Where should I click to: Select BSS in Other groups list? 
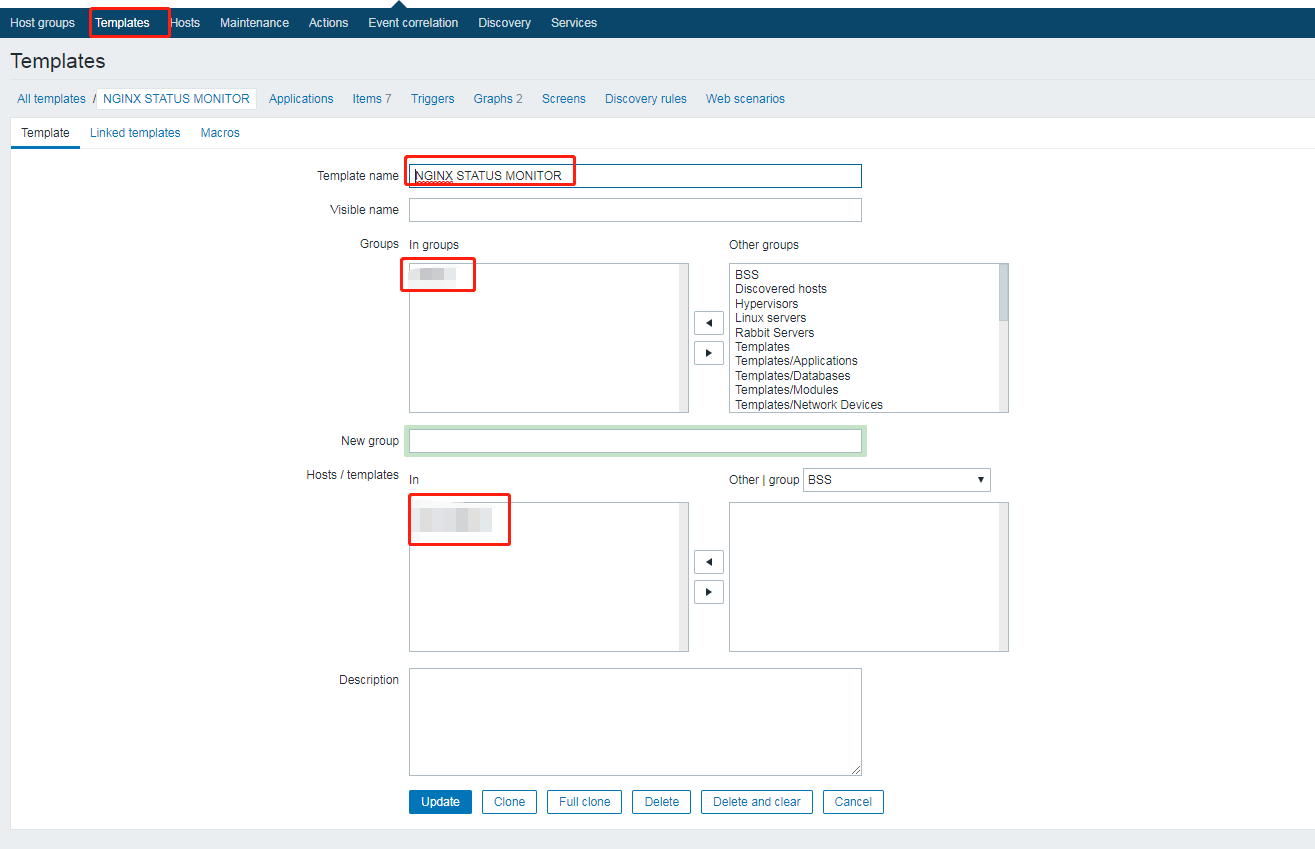pos(747,274)
